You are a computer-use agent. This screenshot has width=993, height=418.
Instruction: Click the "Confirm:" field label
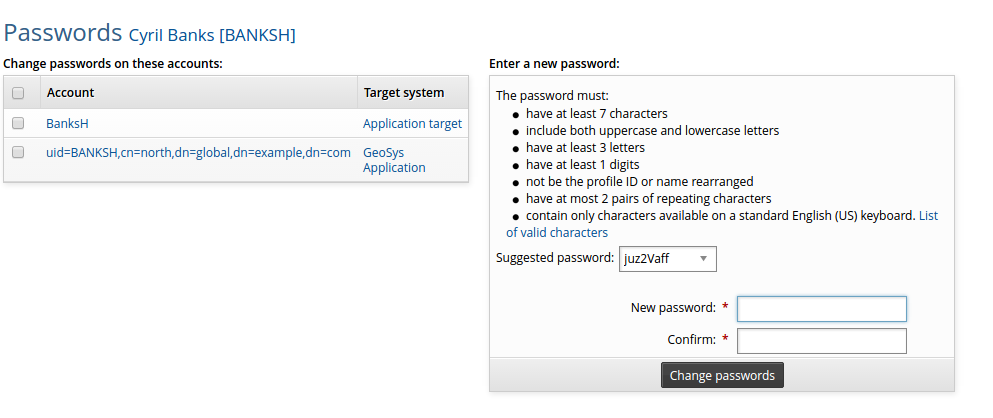click(691, 340)
